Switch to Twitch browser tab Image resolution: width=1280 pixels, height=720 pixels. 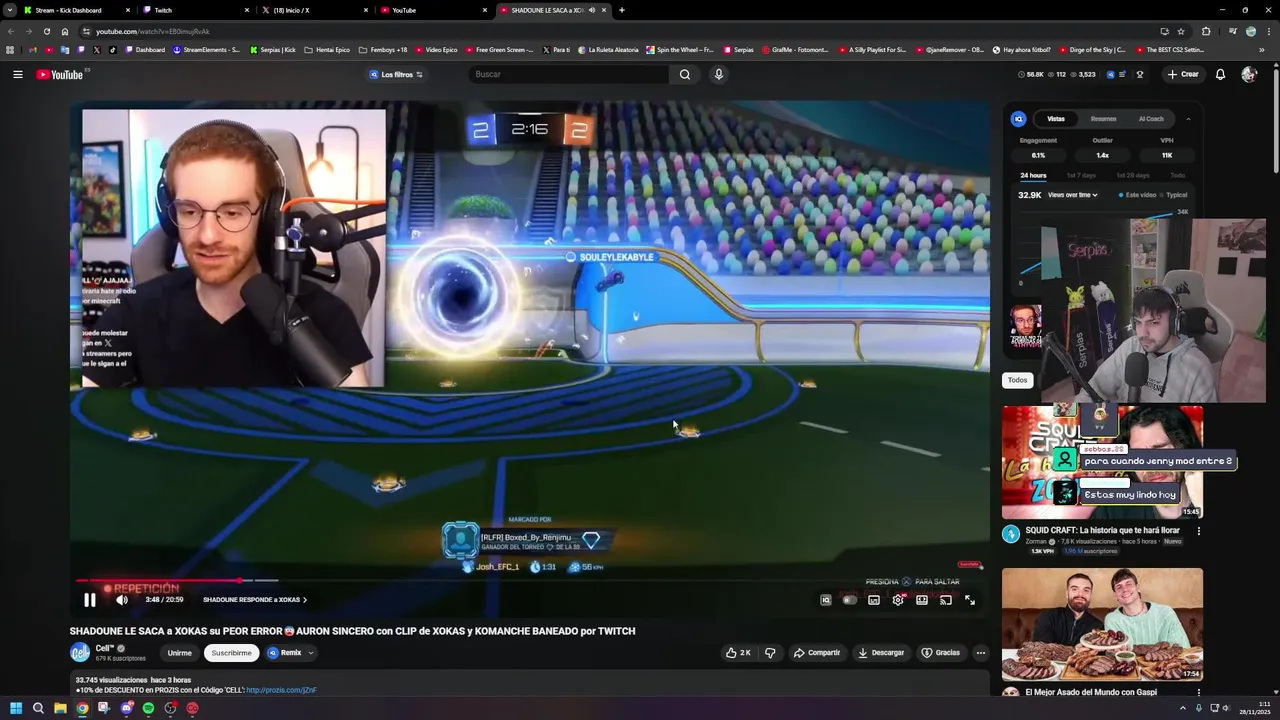[x=195, y=10]
